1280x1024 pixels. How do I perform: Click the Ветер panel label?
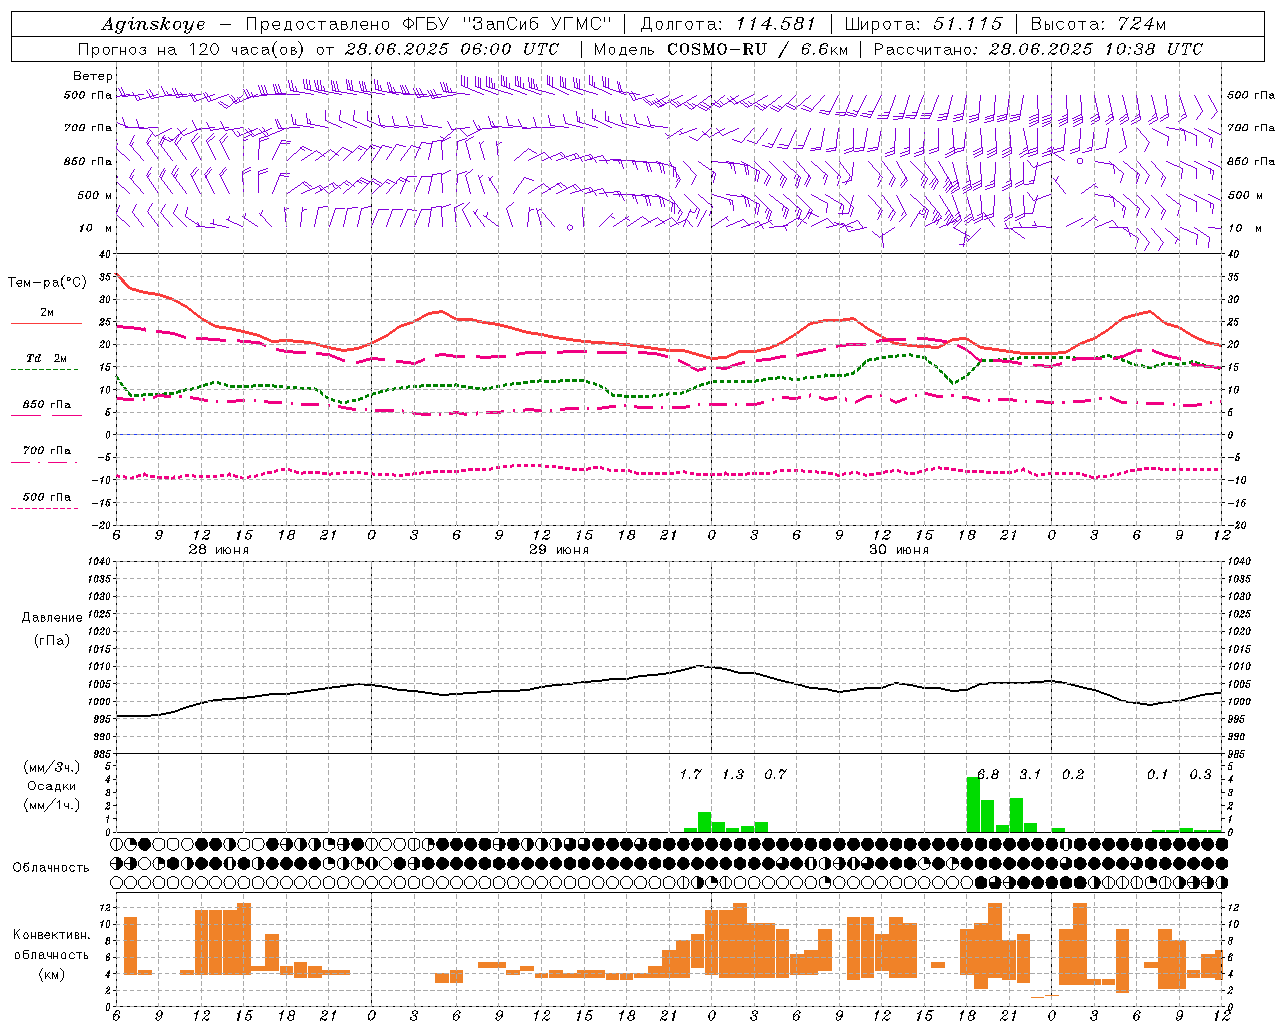pos(92,76)
